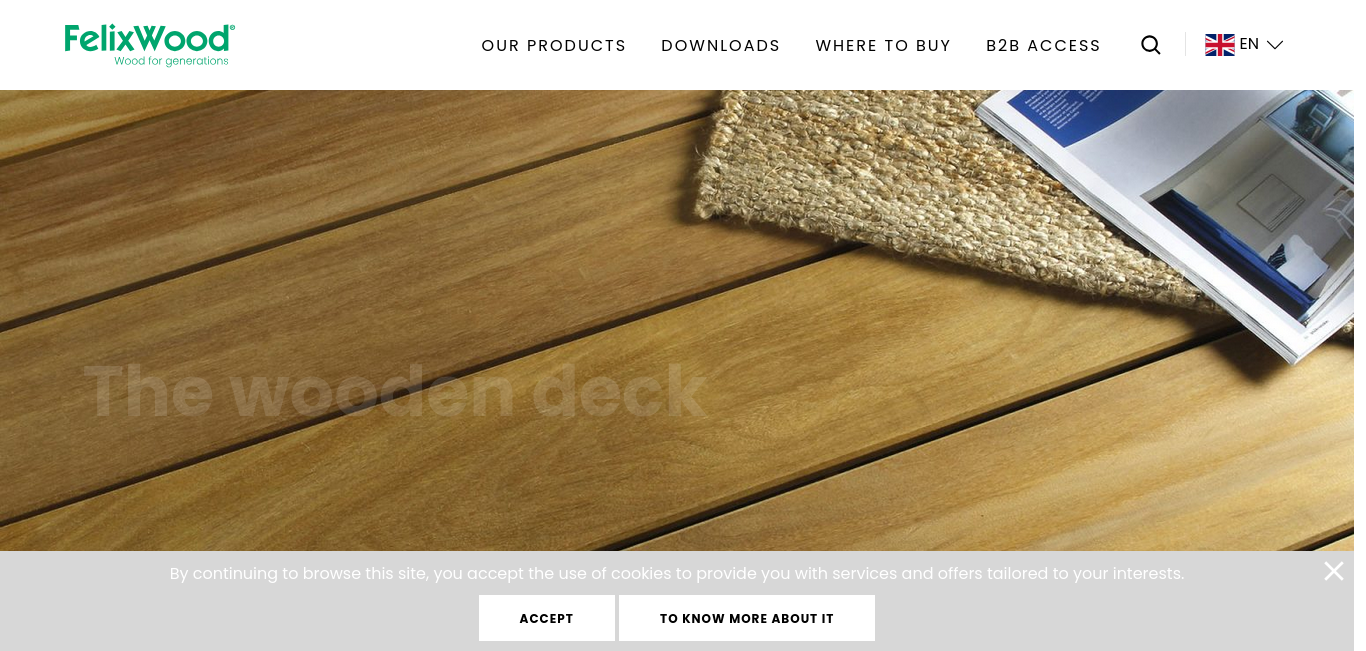This screenshot has width=1366, height=651.
Task: Go to the Downloads menu item
Action: coord(721,46)
